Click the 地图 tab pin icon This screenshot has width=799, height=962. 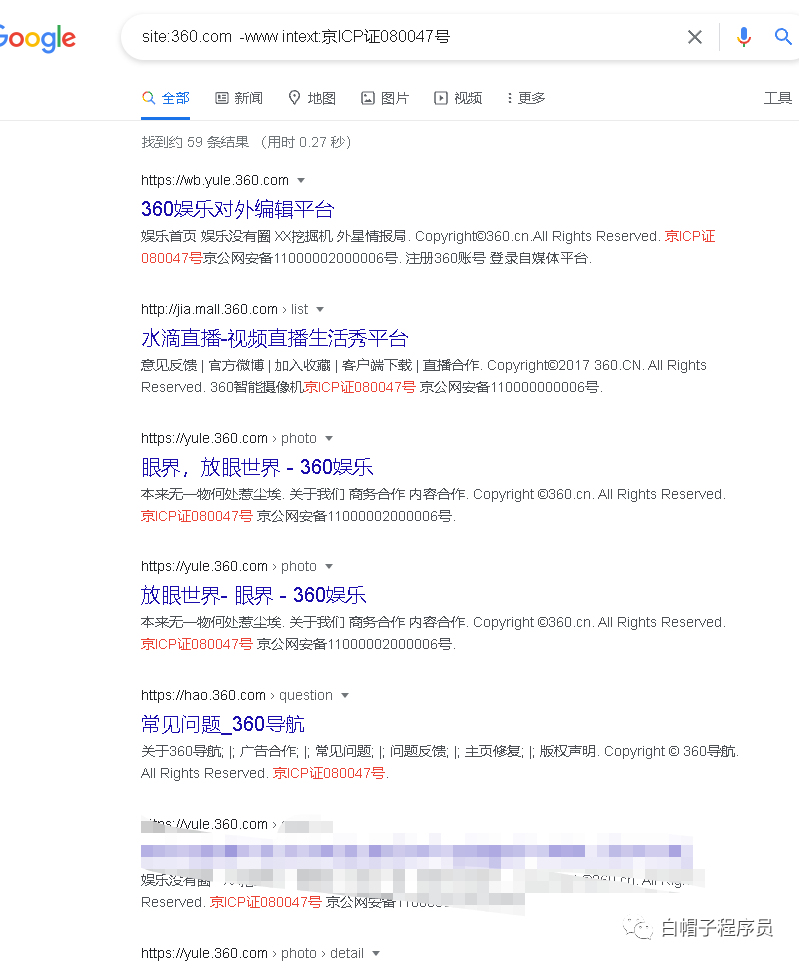pyautogui.click(x=295, y=98)
